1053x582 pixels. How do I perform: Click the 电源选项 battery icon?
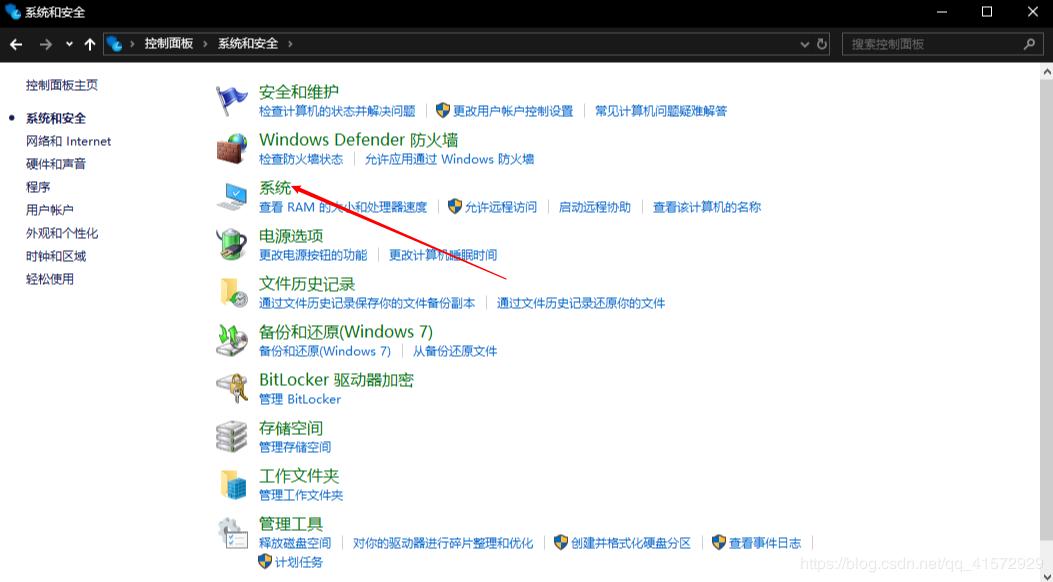point(230,243)
